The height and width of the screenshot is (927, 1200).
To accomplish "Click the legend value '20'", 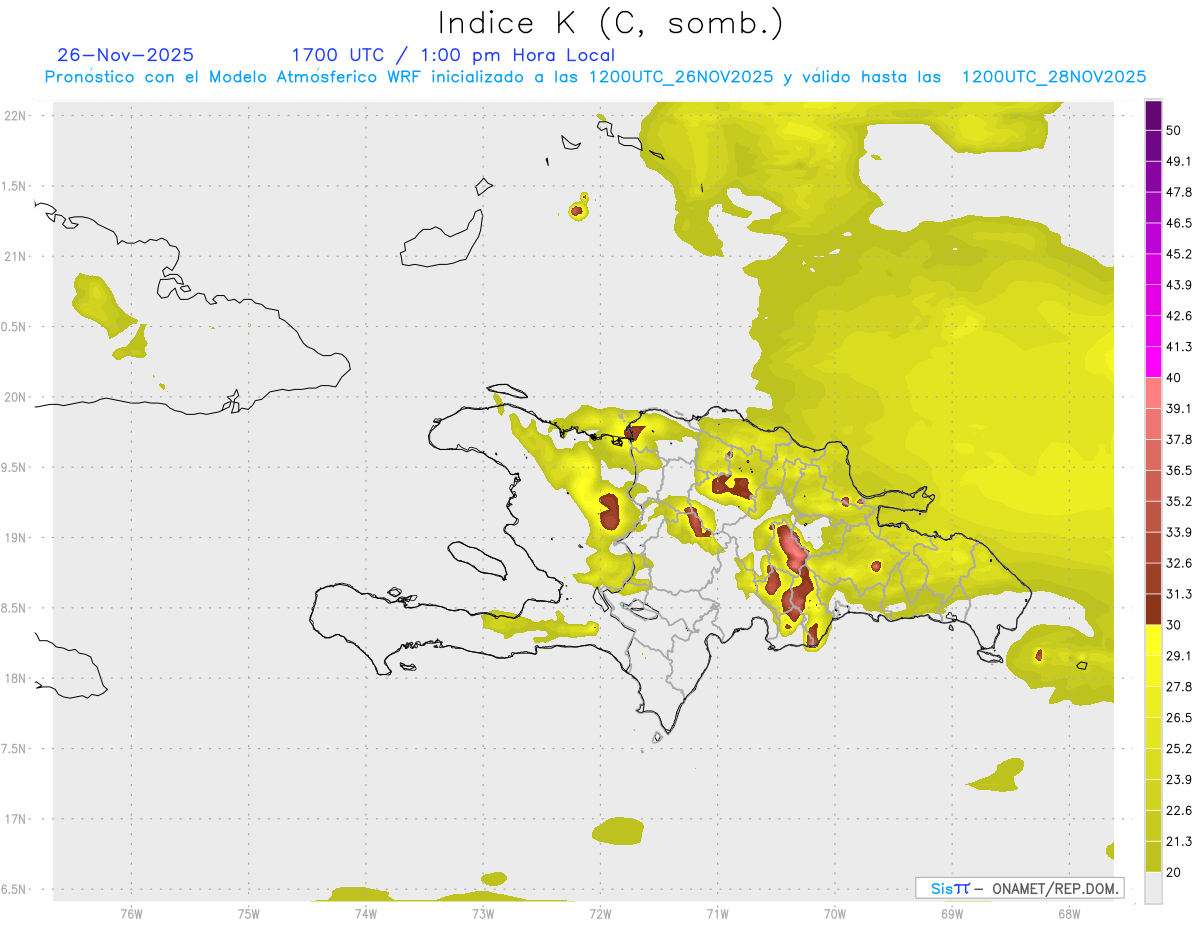I will click(1174, 873).
